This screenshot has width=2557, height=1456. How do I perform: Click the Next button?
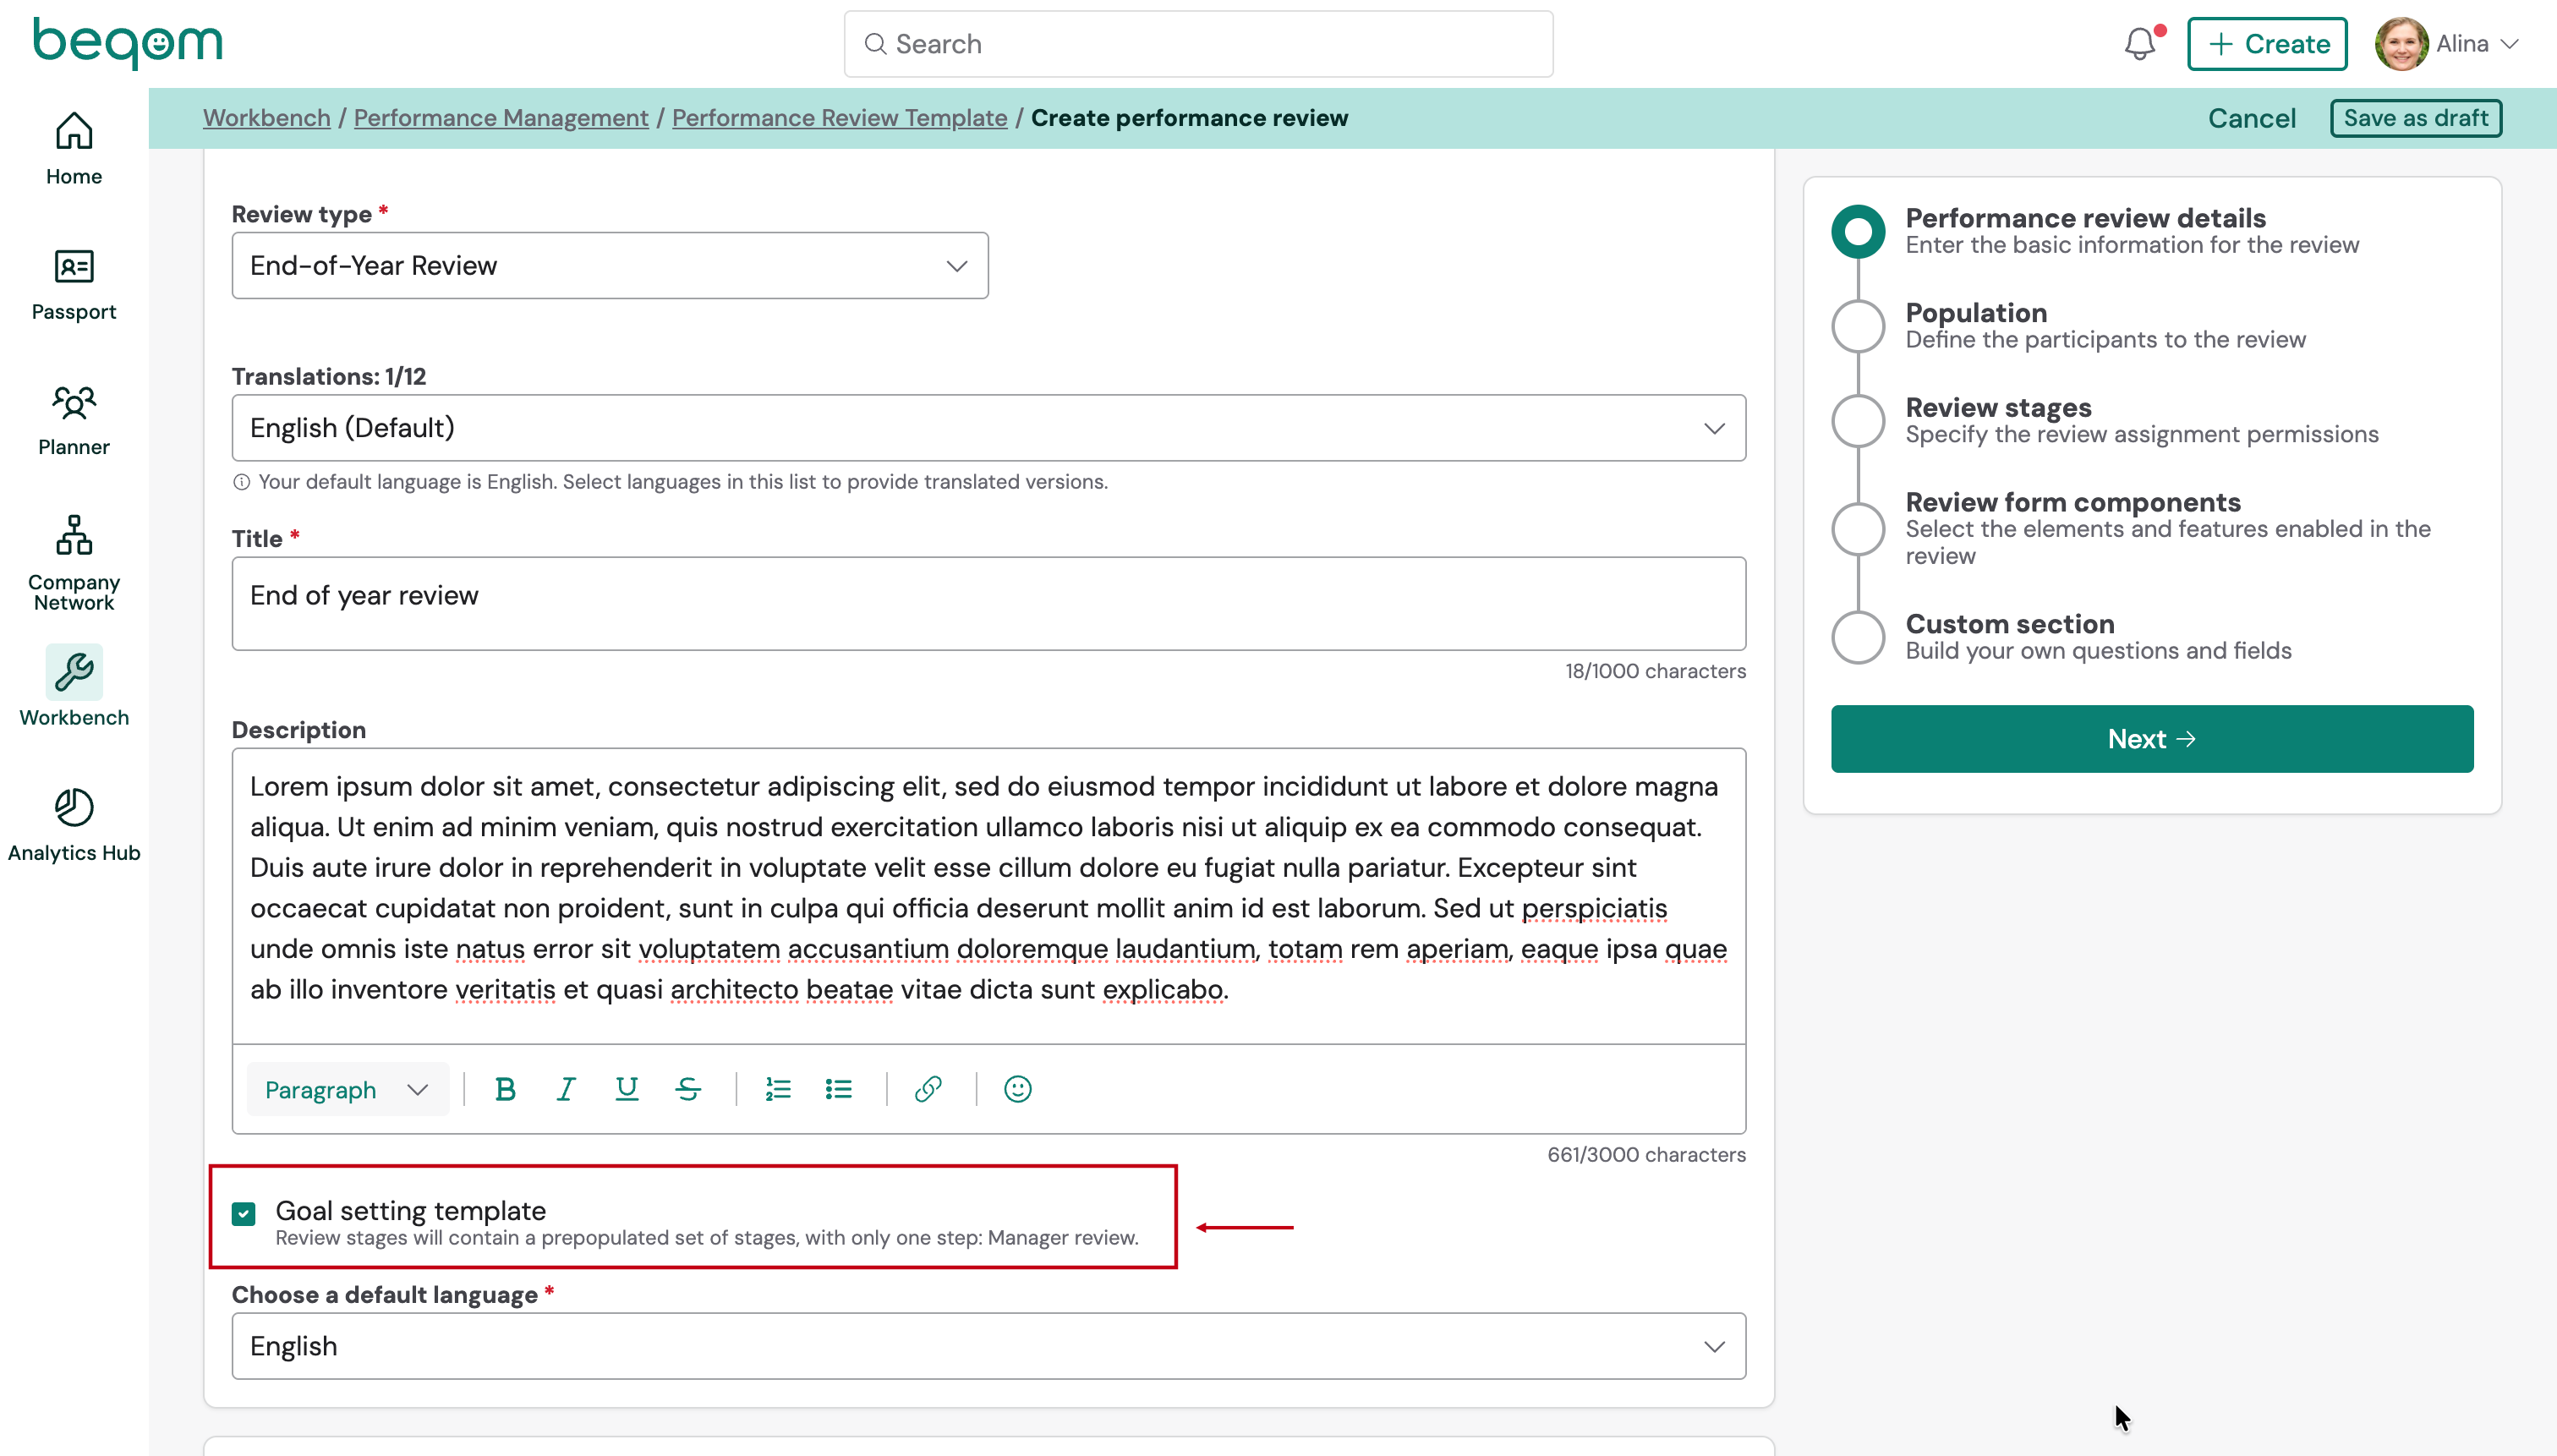[2152, 739]
